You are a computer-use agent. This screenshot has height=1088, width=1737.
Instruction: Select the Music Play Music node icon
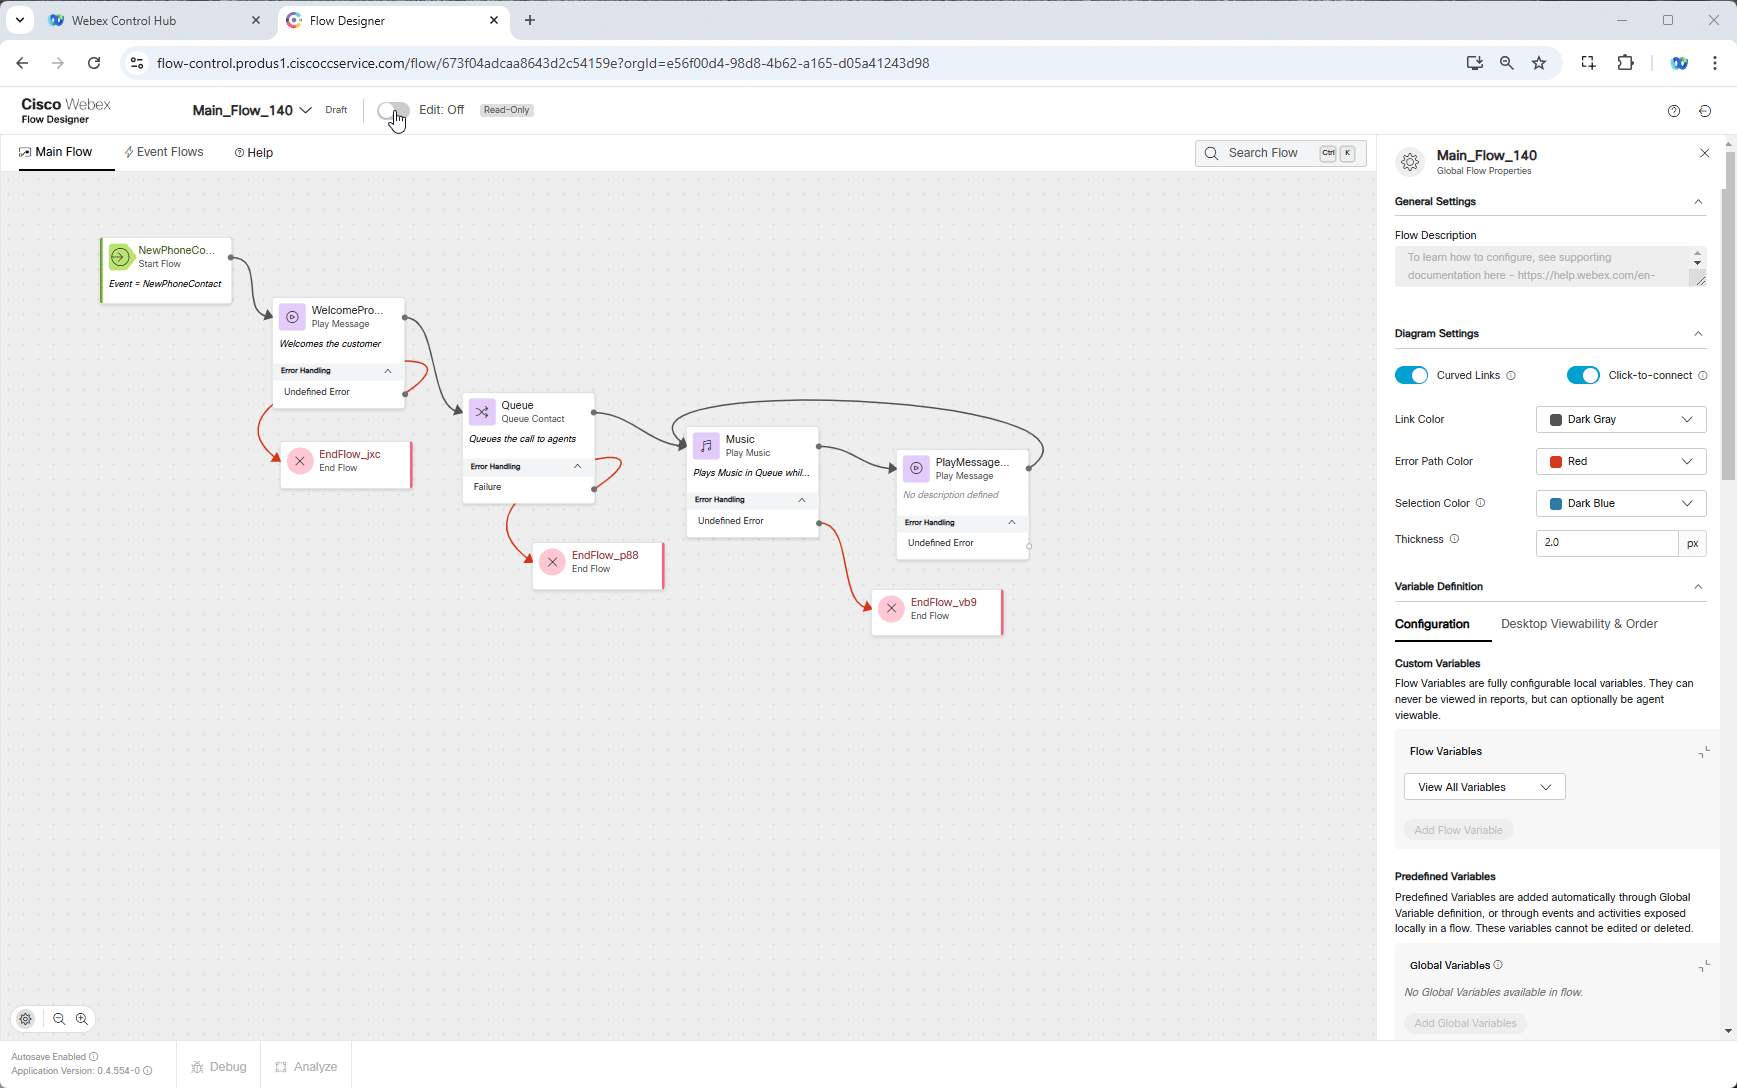(x=706, y=446)
